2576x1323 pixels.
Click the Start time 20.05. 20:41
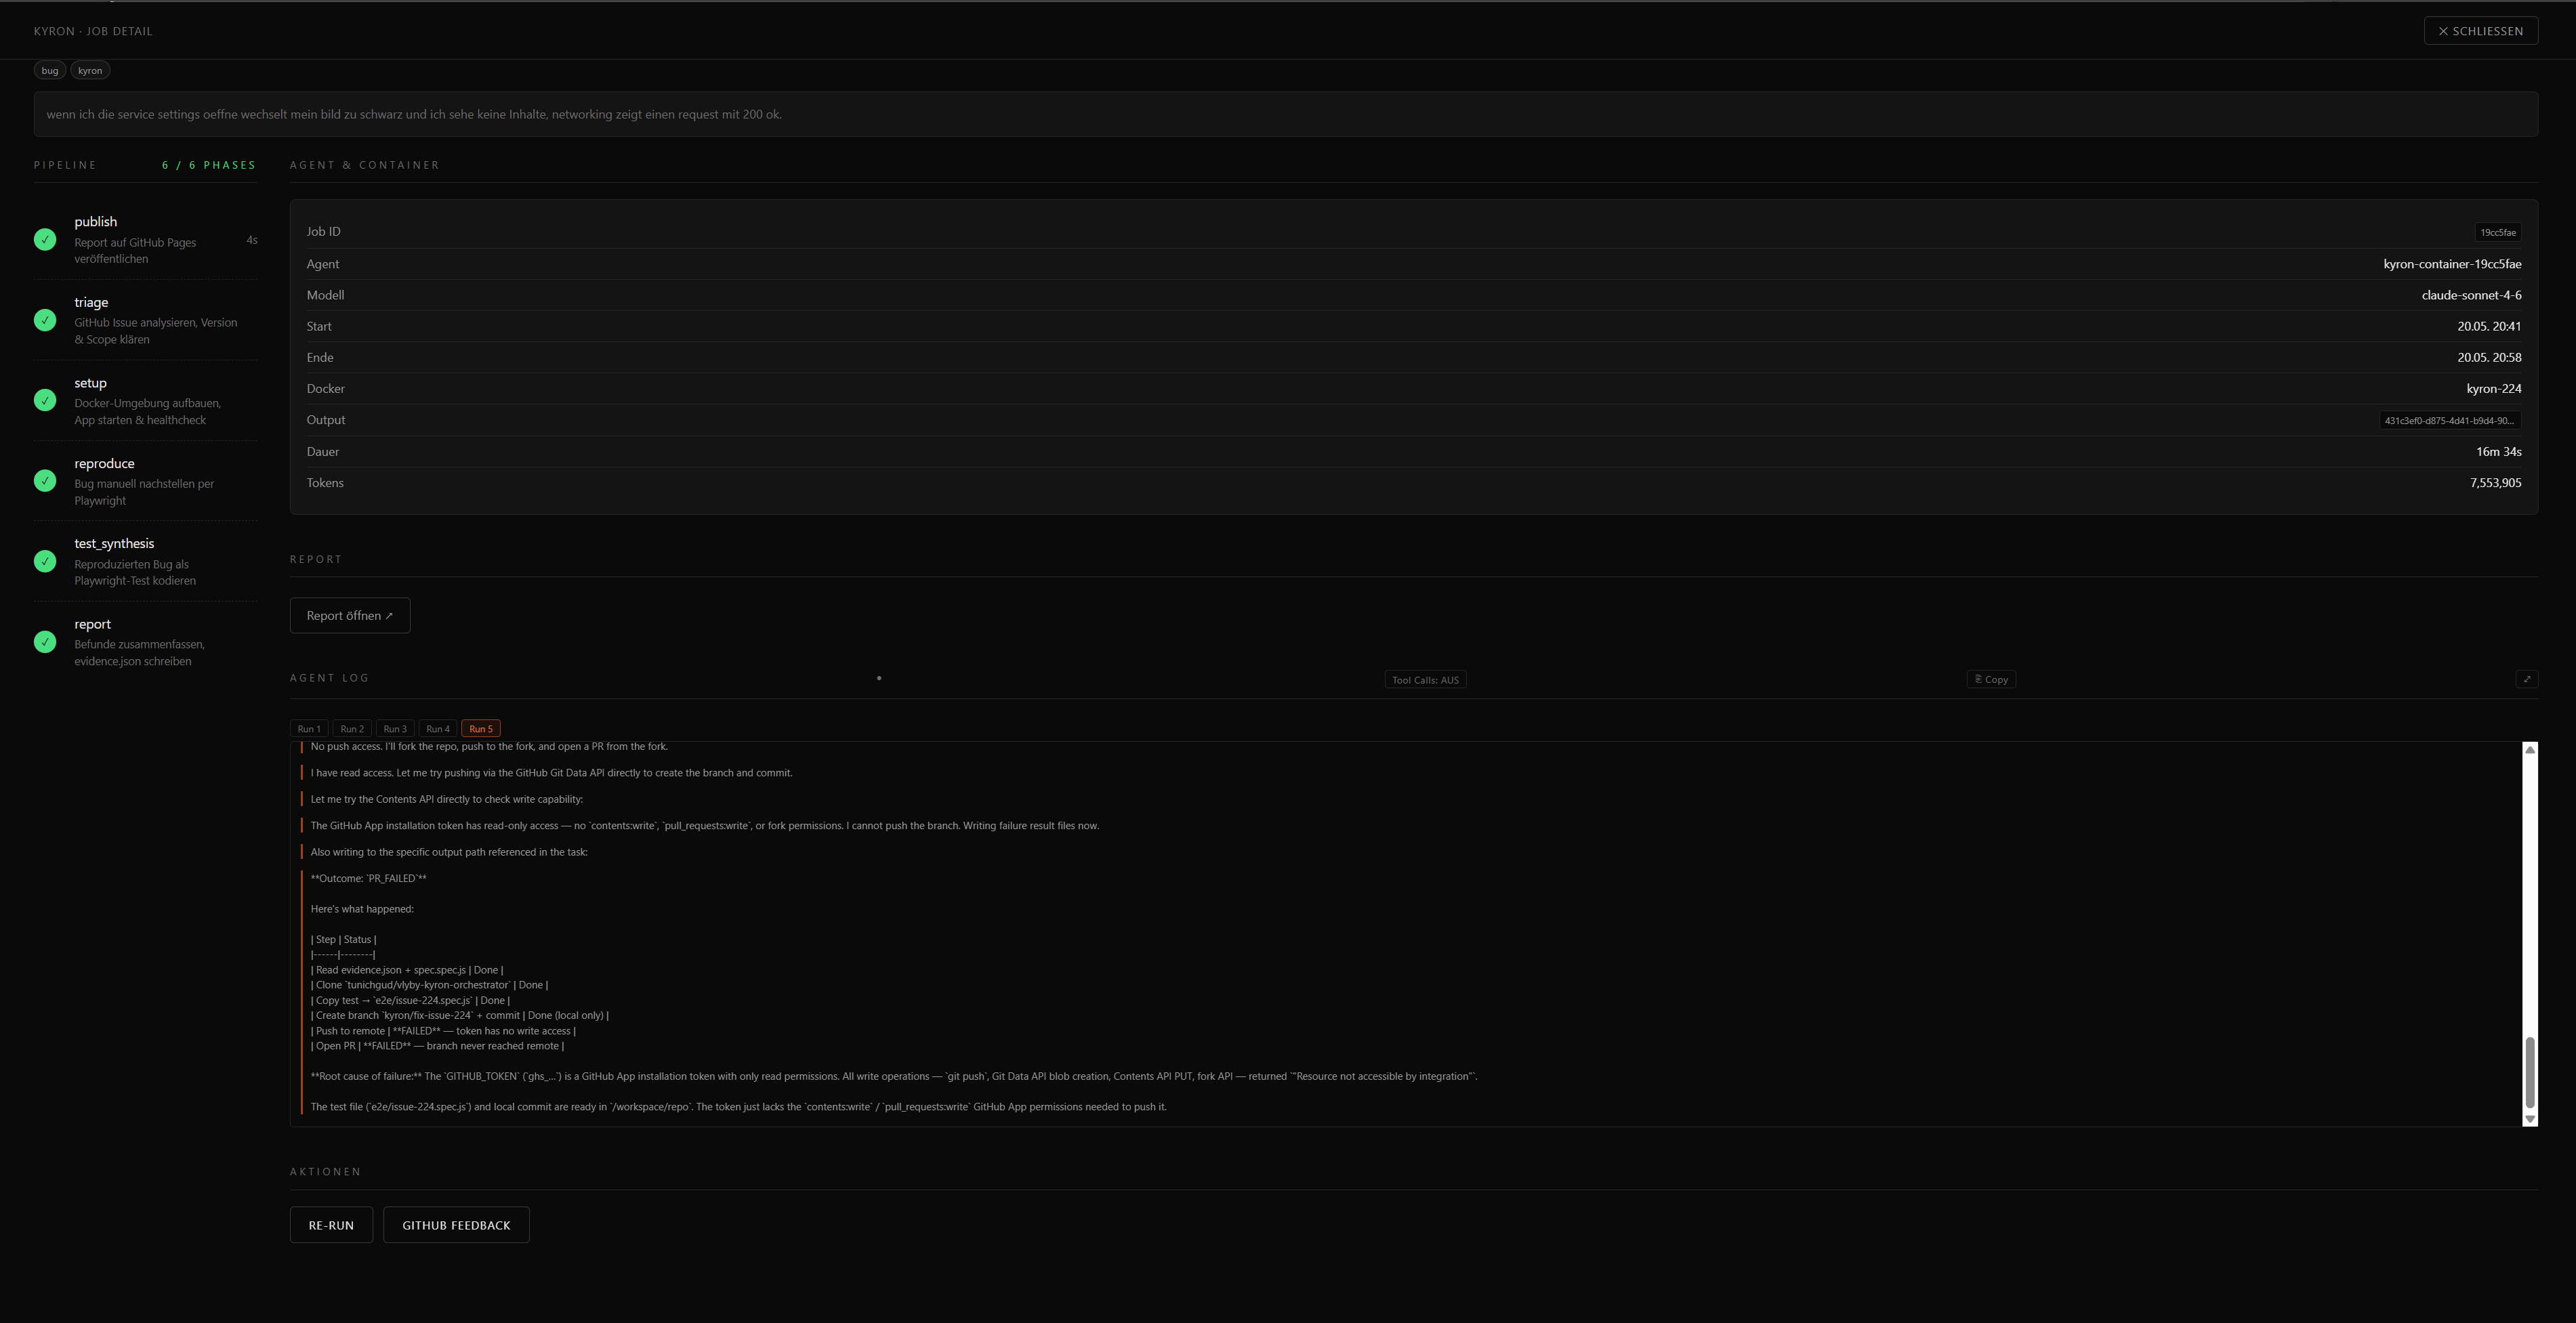(2489, 326)
